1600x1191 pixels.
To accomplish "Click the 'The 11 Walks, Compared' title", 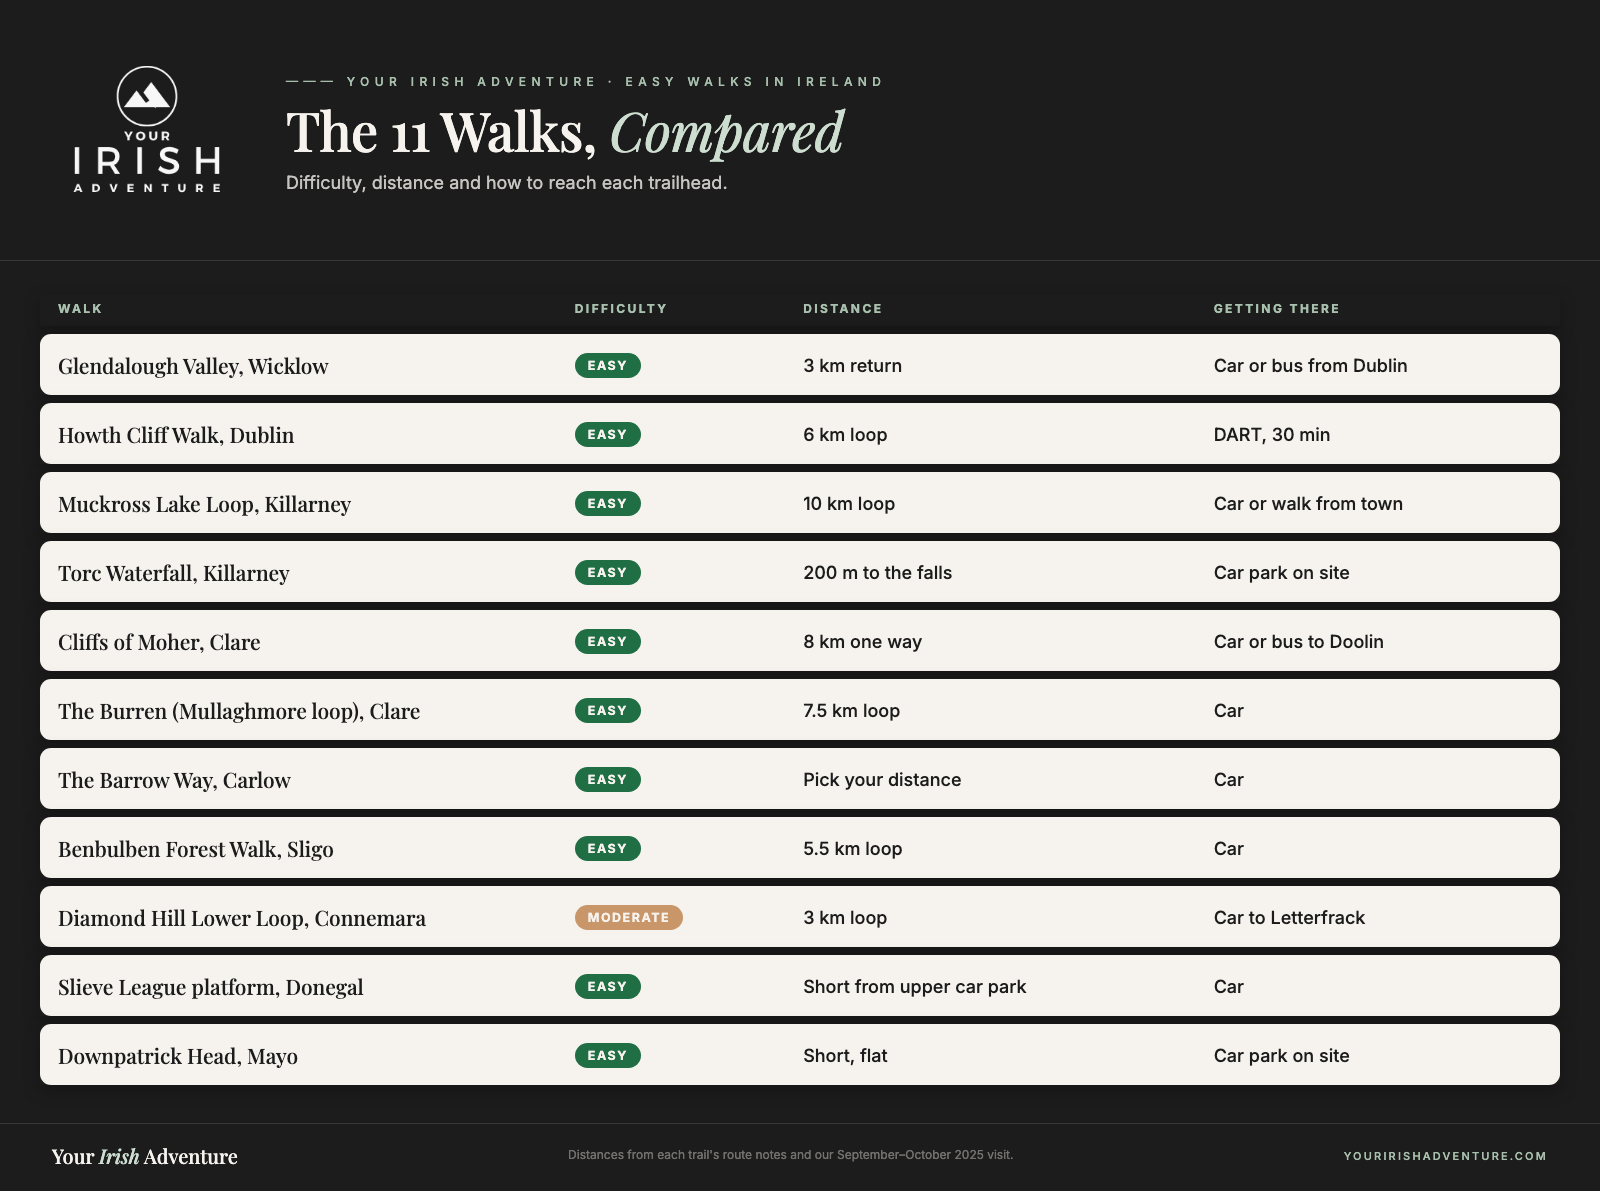I will tap(565, 133).
